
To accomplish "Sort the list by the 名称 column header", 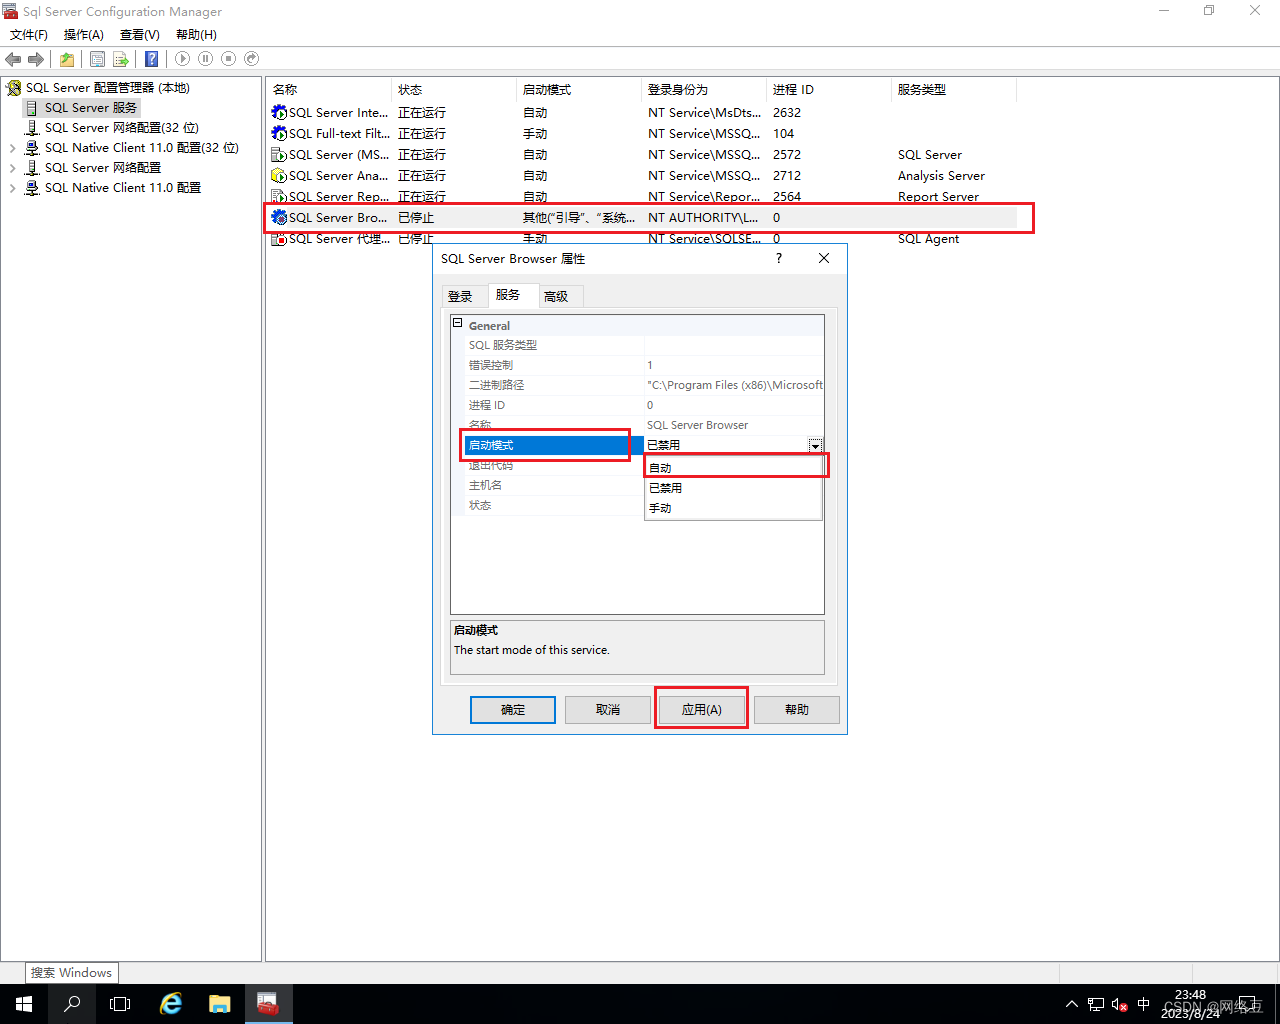I will coord(329,90).
